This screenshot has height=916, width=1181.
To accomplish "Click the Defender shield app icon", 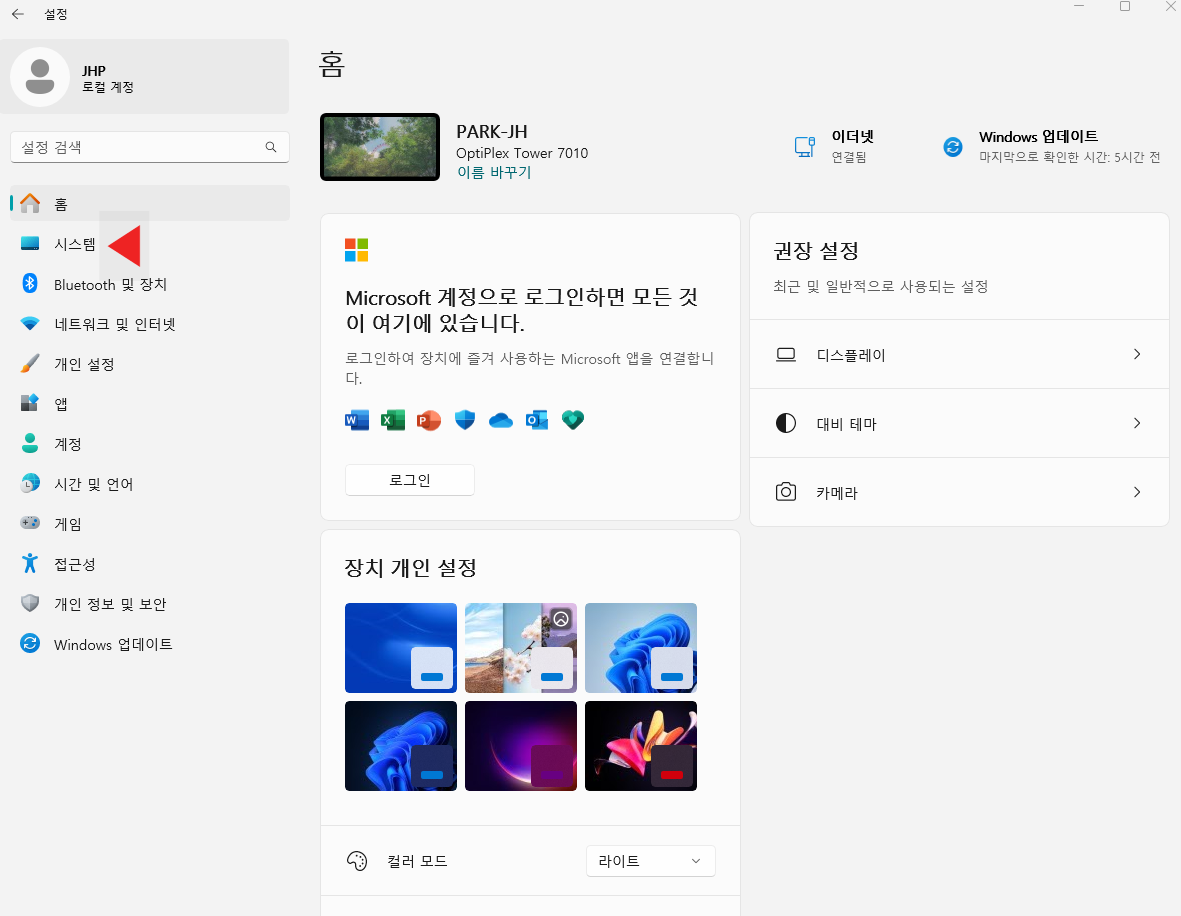I will (x=465, y=420).
